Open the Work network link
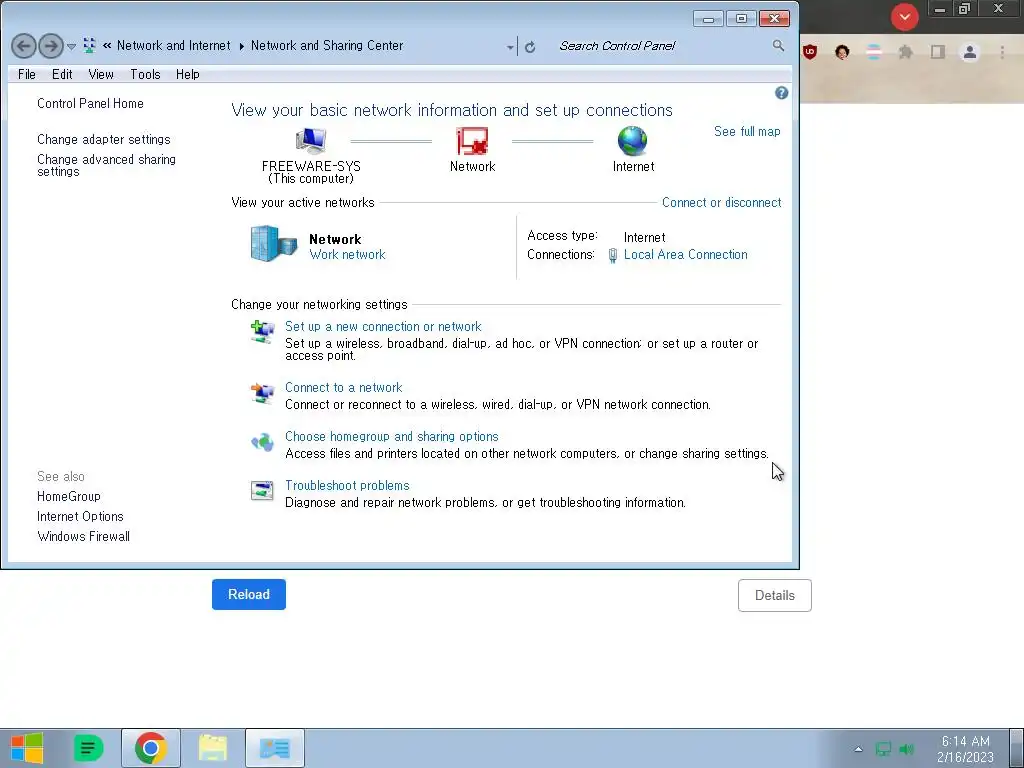The width and height of the screenshot is (1024, 768). 347,254
